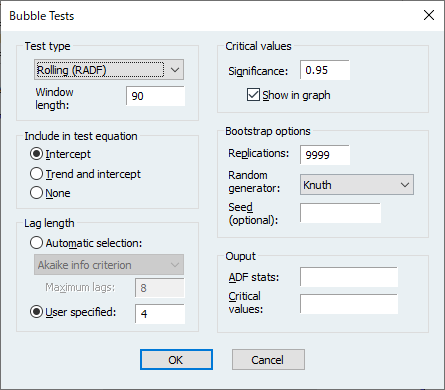
Task: Click the Replications input field
Action: click(325, 155)
